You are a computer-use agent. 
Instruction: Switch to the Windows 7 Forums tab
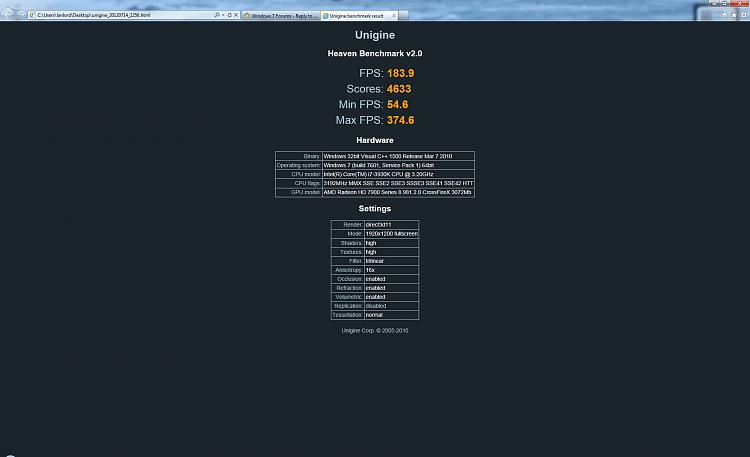281,16
